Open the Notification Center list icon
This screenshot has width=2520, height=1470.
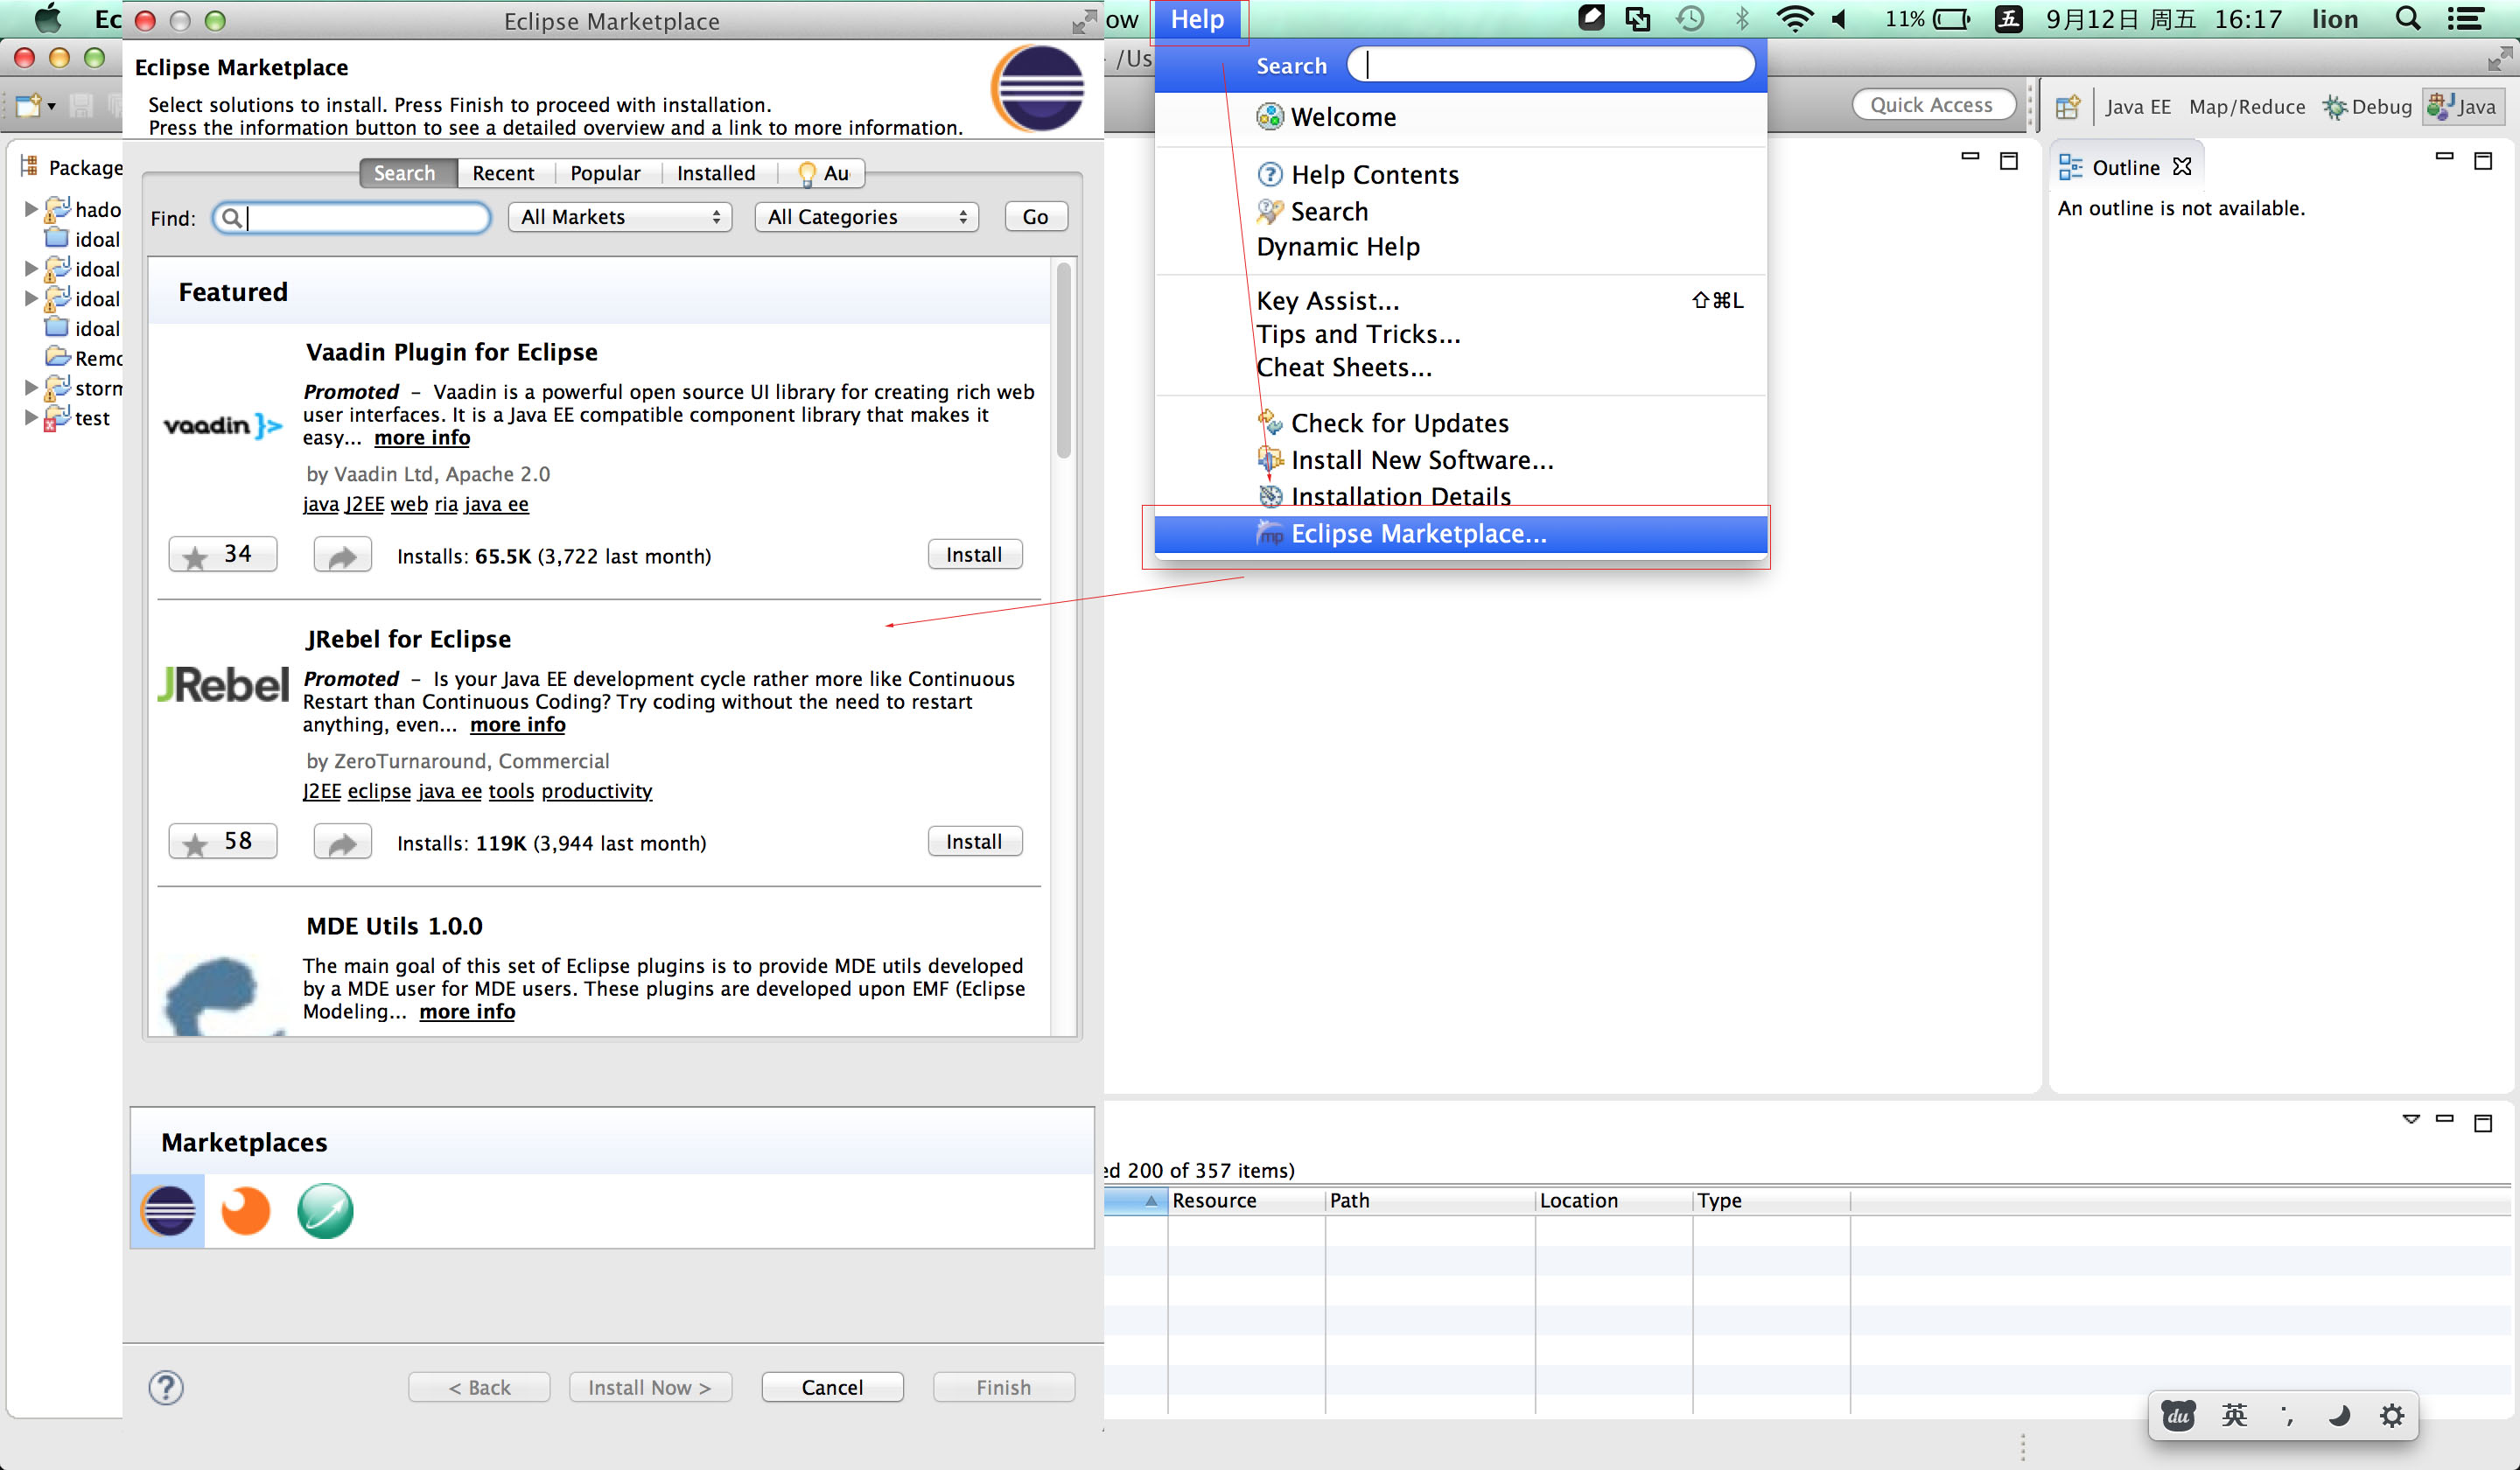[x=2465, y=19]
